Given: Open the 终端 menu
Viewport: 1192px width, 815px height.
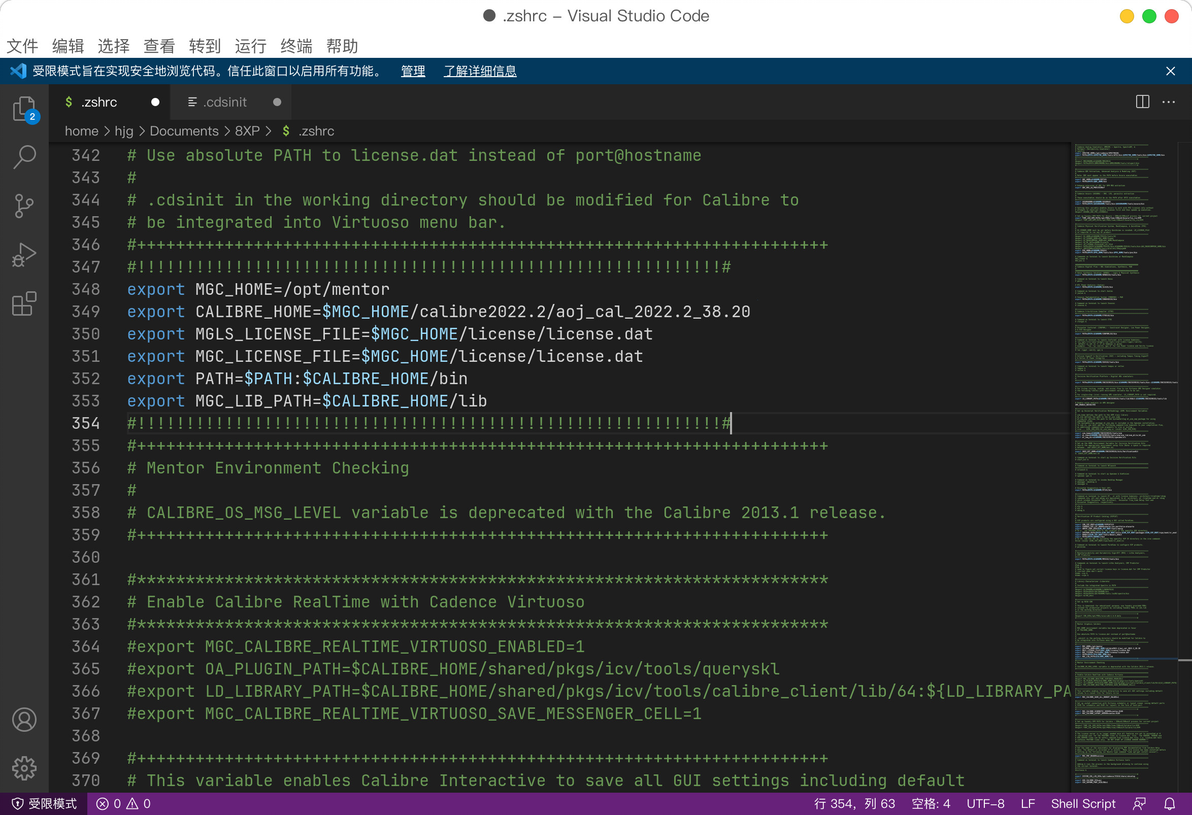Looking at the screenshot, I should point(296,46).
